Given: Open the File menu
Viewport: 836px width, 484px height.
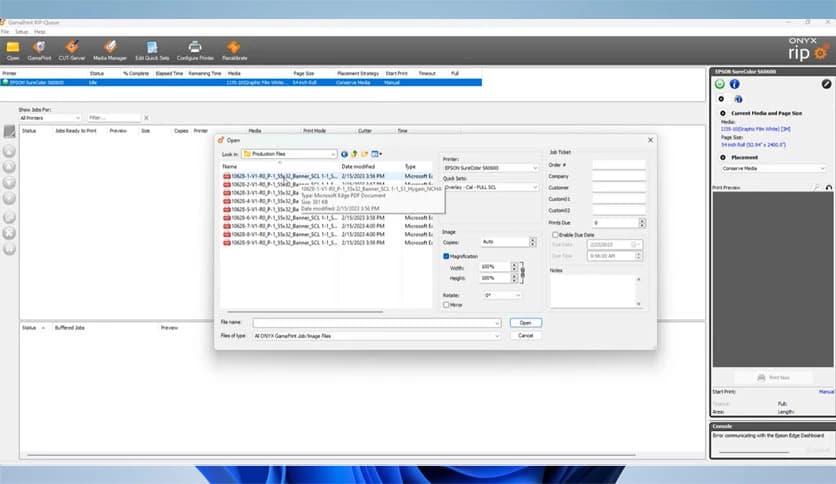Looking at the screenshot, I should click(5, 32).
